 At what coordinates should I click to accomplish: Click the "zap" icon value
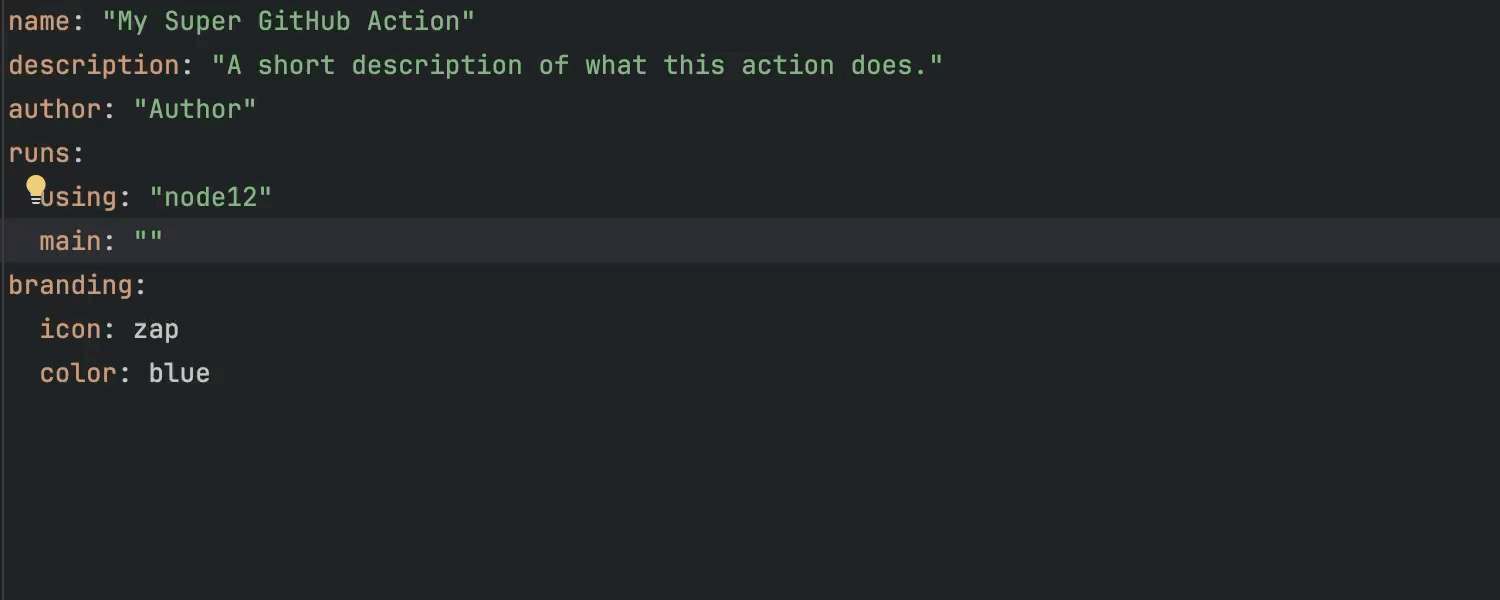[x=156, y=329]
